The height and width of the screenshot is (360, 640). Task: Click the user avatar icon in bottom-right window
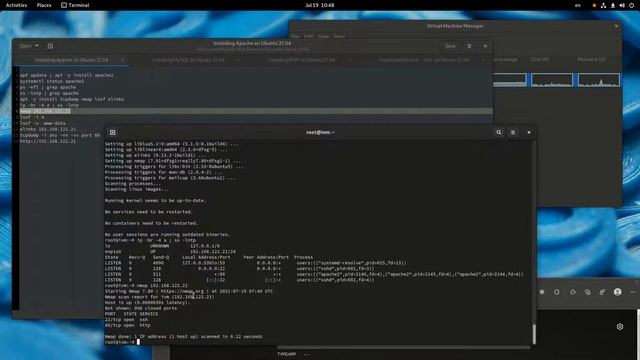point(618,292)
